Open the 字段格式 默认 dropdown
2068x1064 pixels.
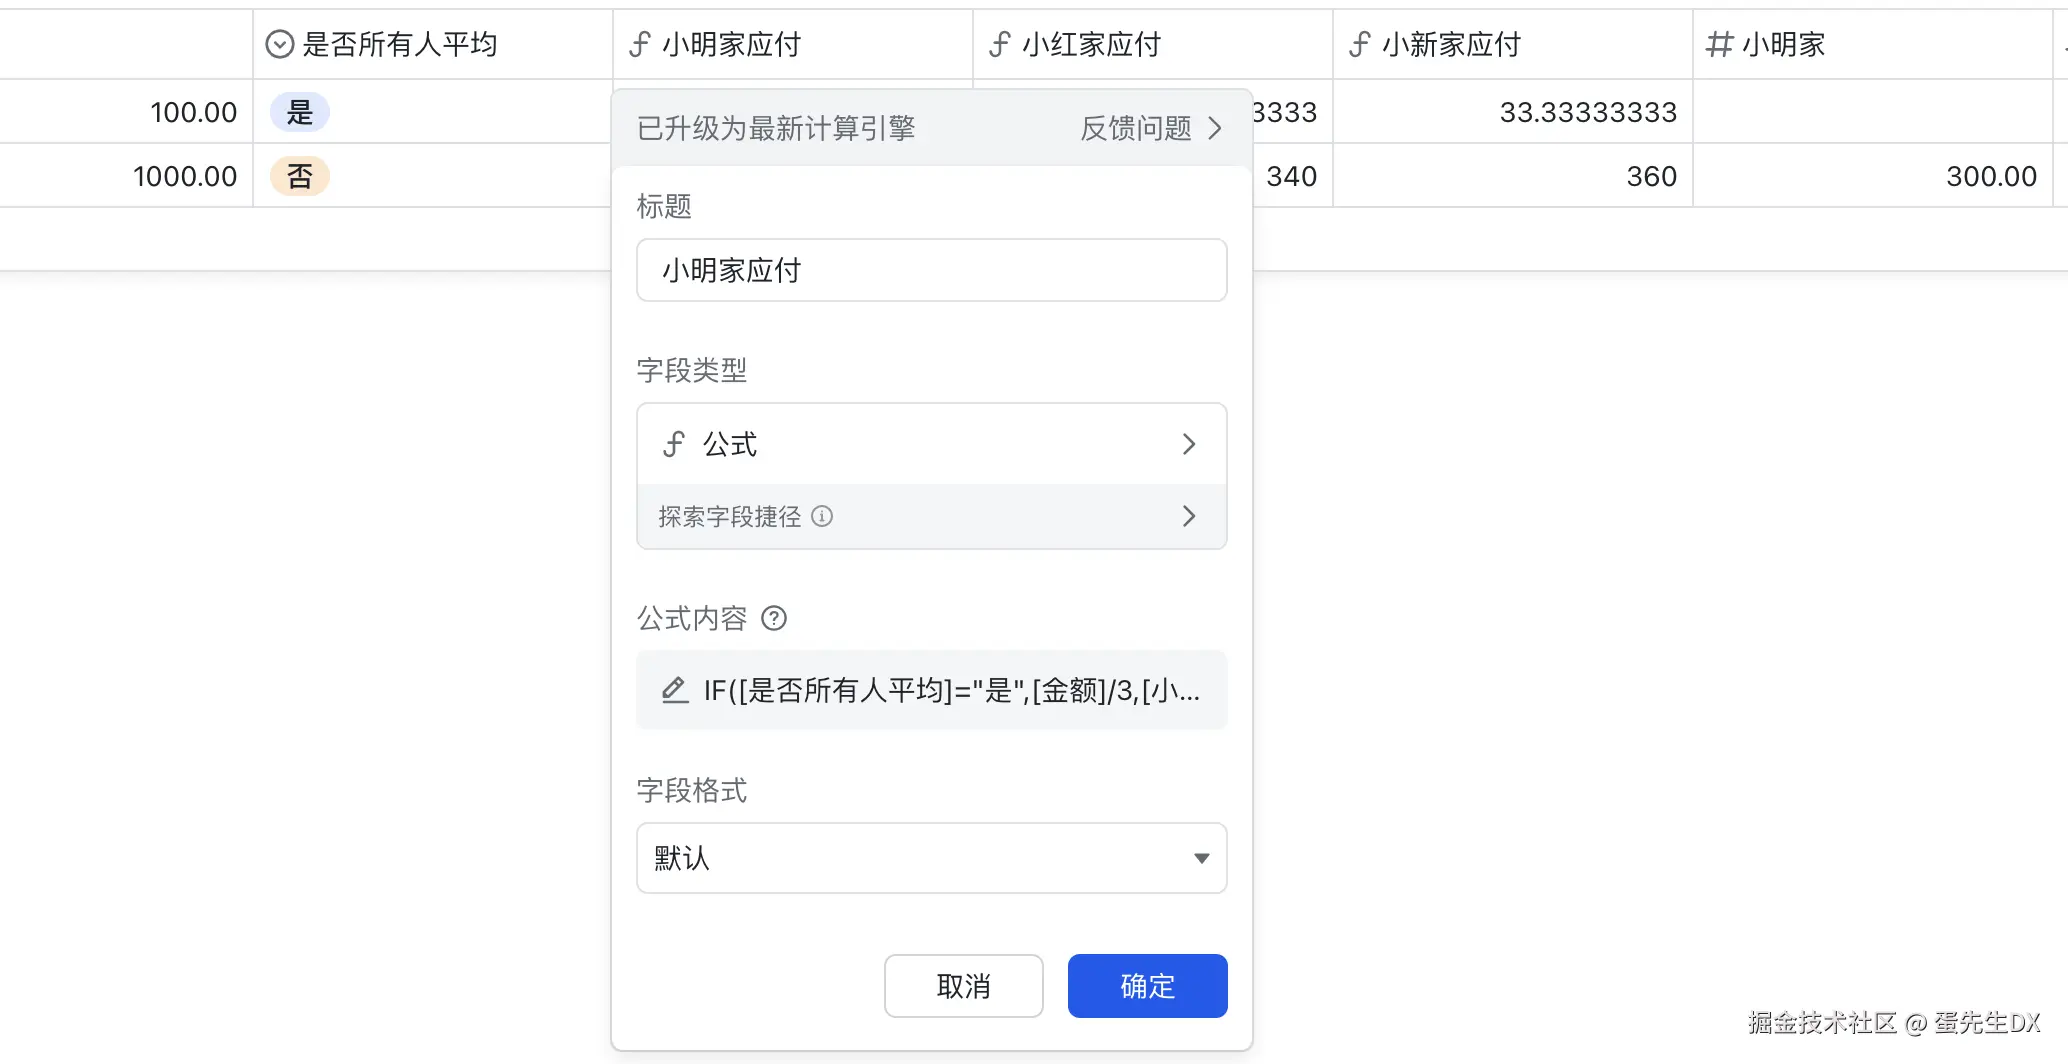tap(931, 858)
